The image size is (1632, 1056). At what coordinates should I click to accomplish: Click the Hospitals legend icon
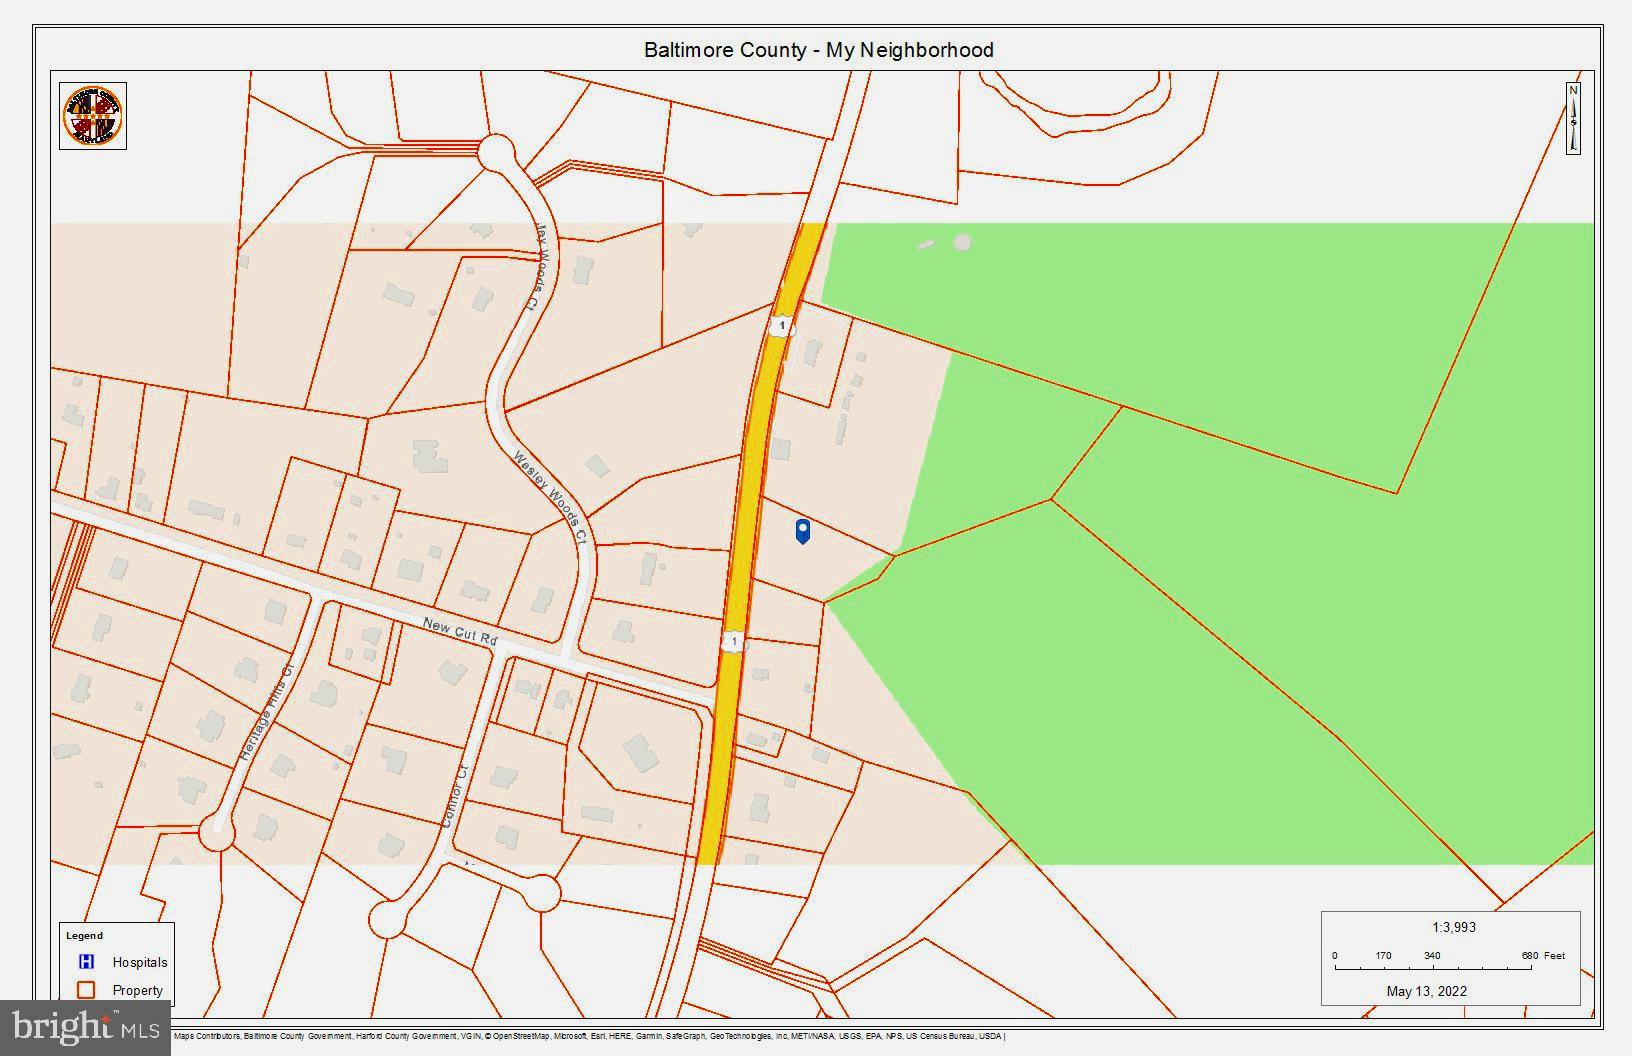[x=87, y=962]
